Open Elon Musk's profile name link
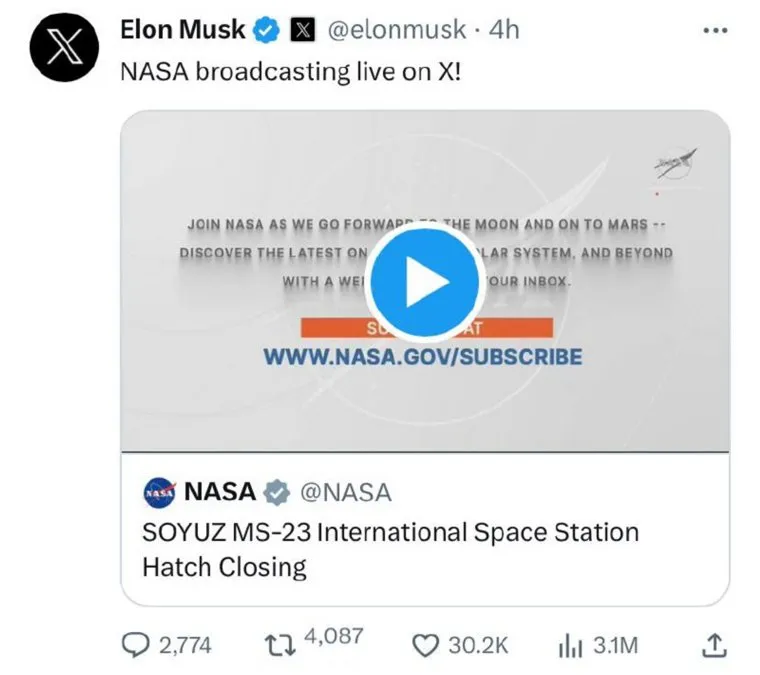Screen dimensions: 760x675 182,30
